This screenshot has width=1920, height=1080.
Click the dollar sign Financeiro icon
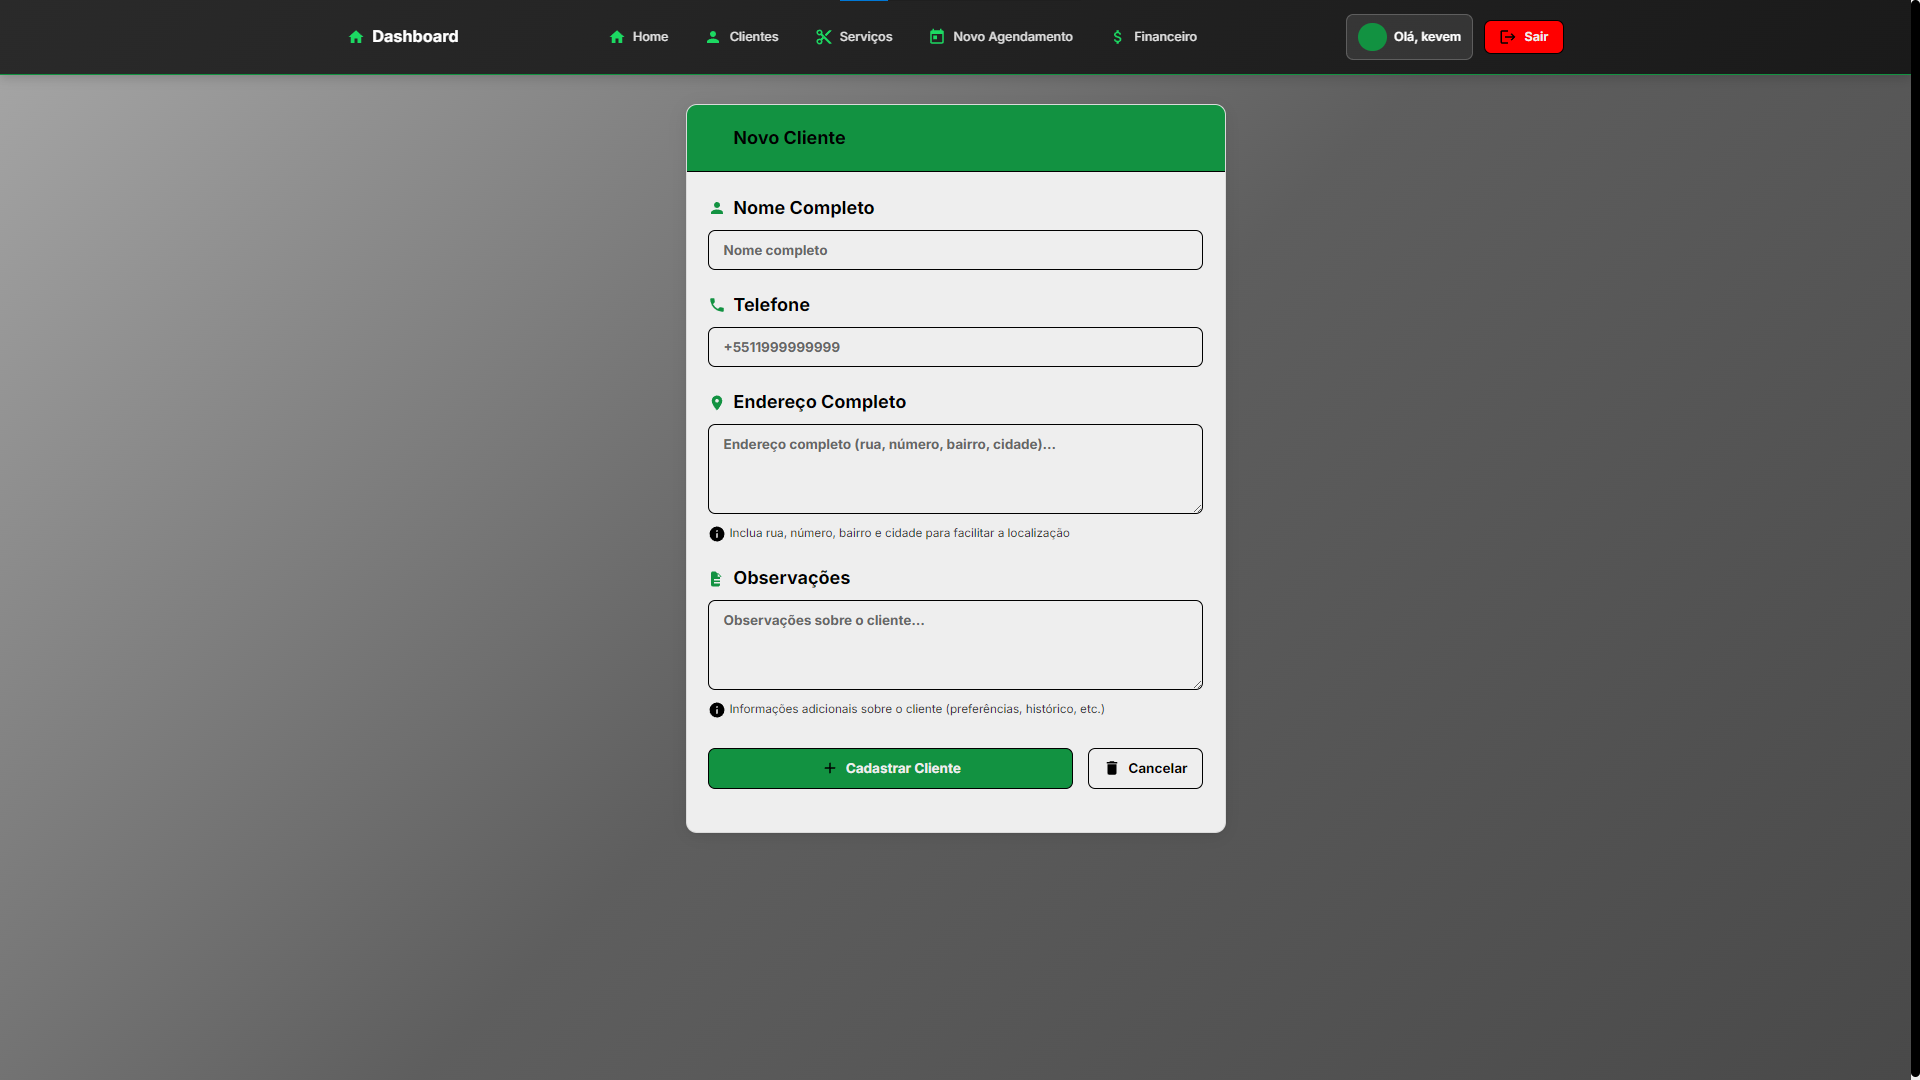coord(1117,37)
